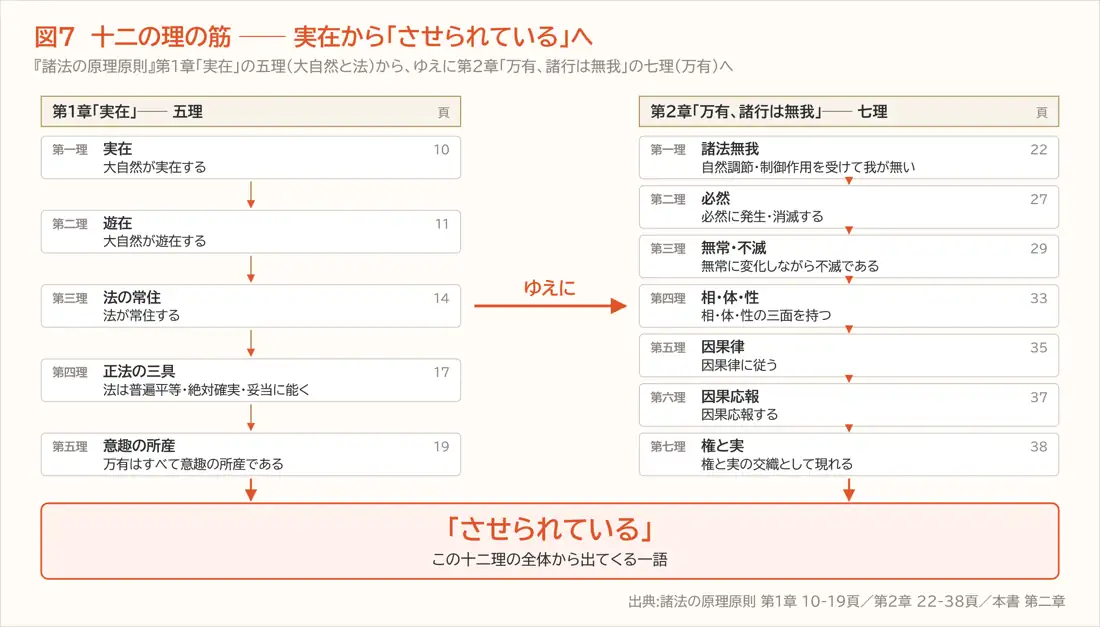Click the 相・体・性 heading

pyautogui.click(x=730, y=297)
